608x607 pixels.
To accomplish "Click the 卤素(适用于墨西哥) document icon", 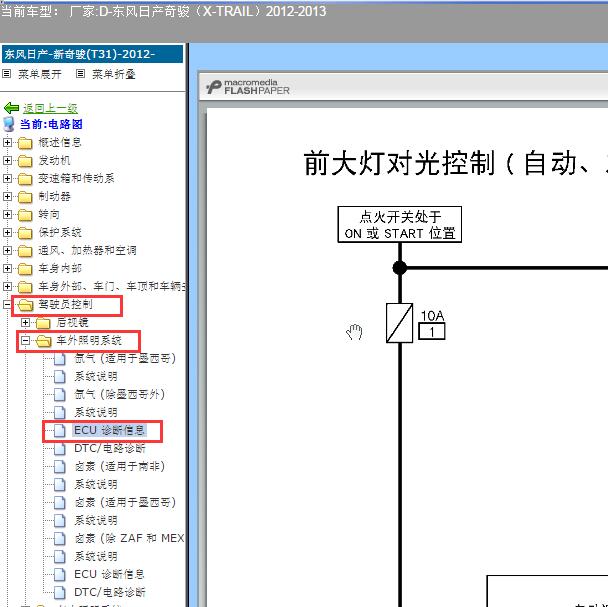I will click(x=59, y=502).
